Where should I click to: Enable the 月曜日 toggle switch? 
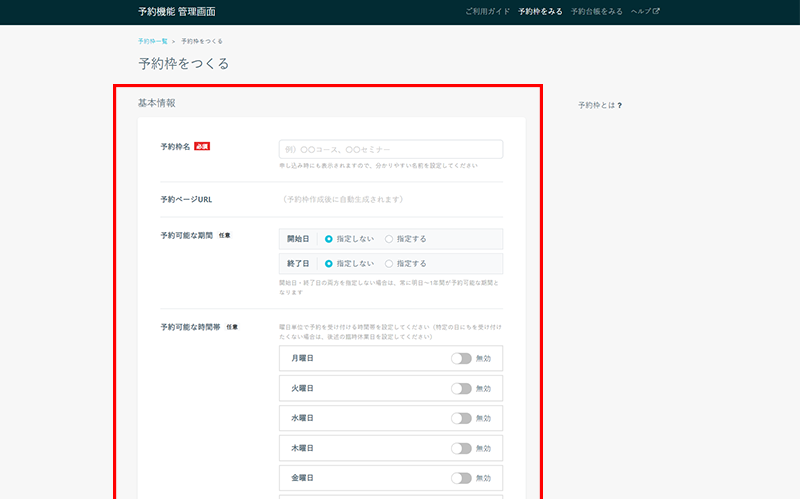pos(461,358)
